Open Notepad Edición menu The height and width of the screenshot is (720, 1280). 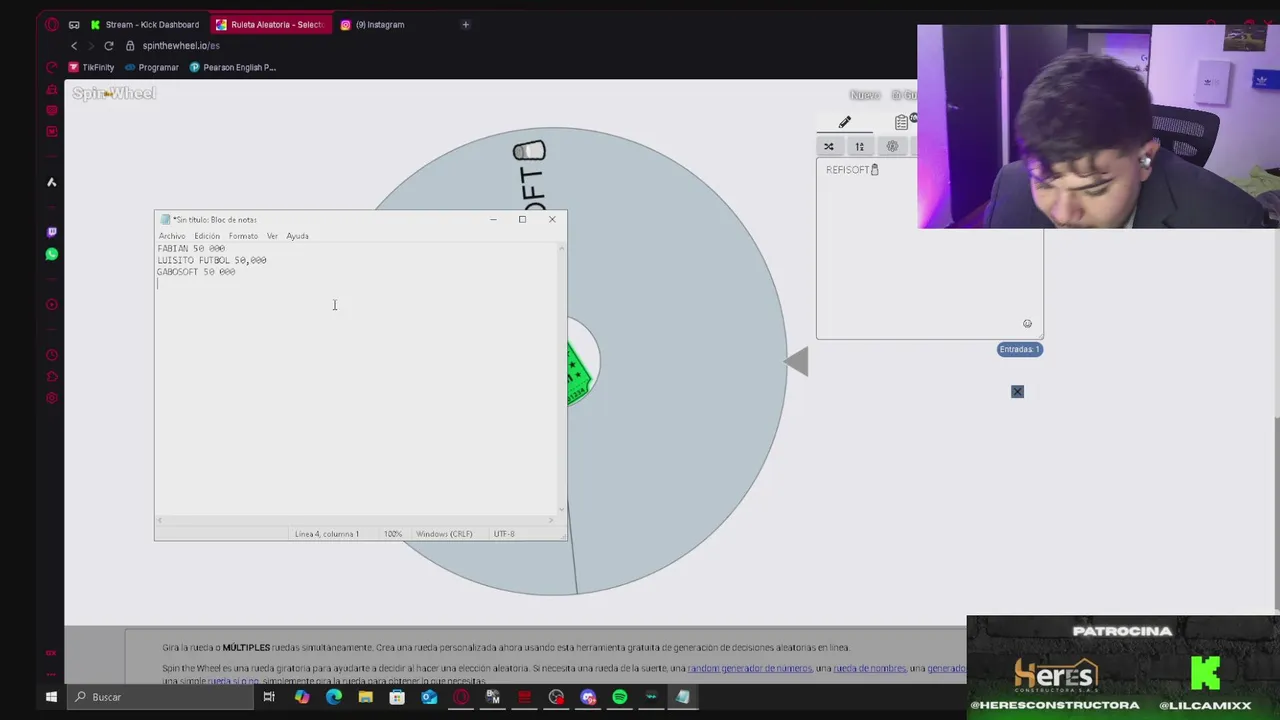point(207,236)
